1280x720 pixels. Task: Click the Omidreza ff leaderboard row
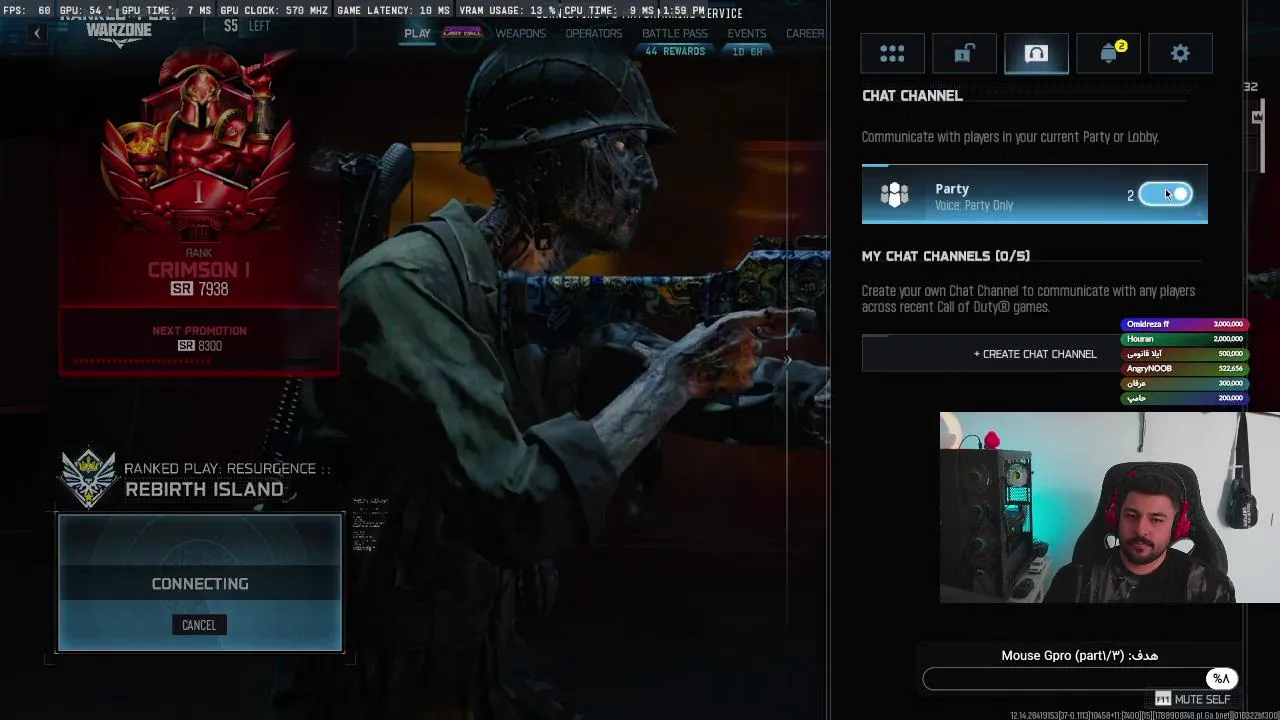(x=1185, y=324)
